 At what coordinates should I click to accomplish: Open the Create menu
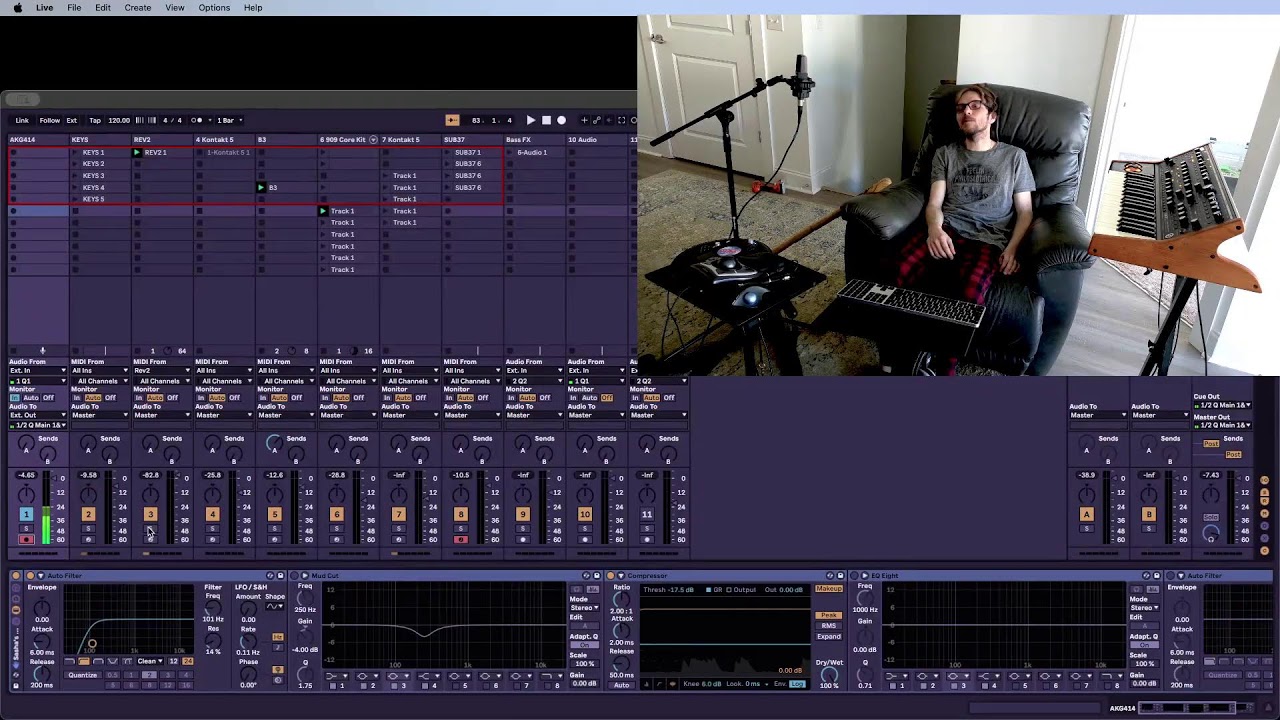click(138, 8)
